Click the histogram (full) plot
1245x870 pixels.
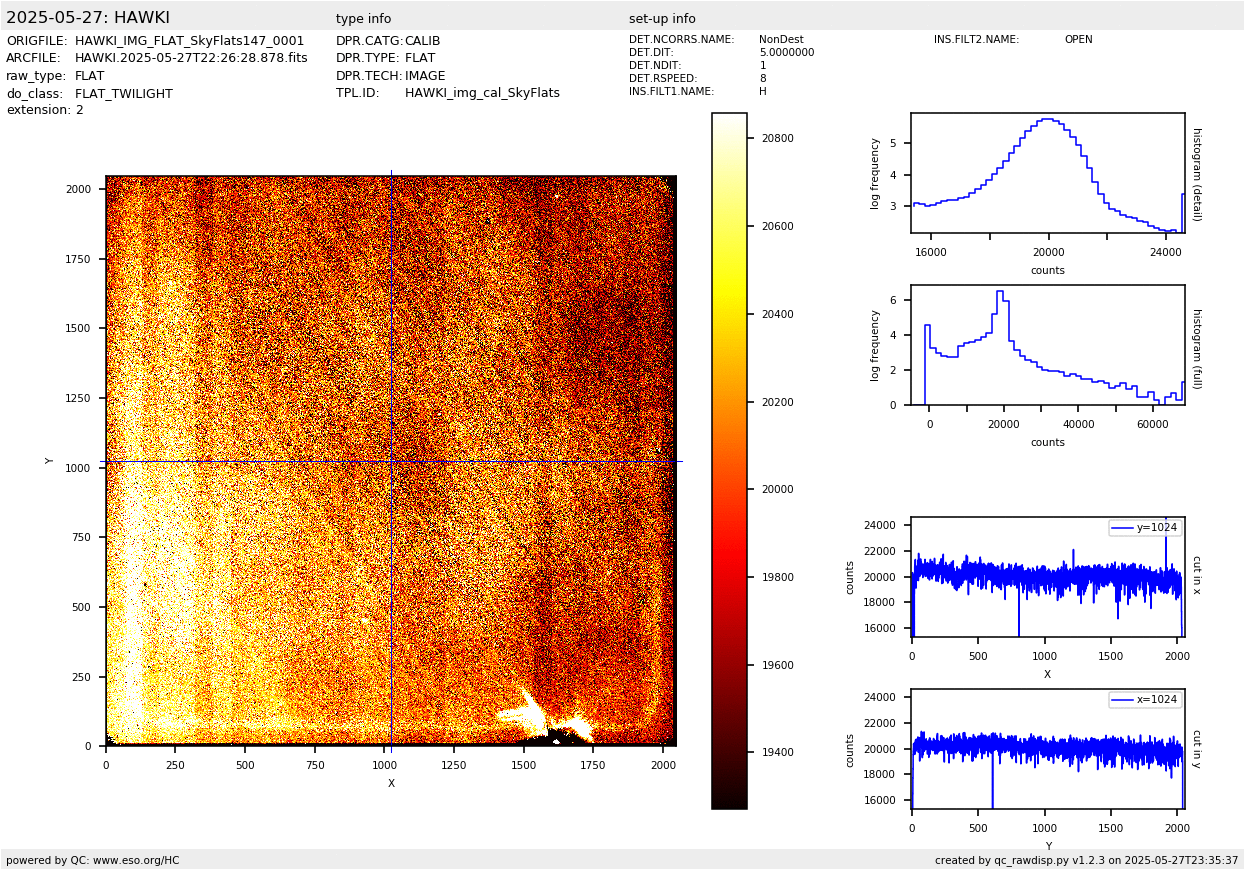tap(1047, 345)
